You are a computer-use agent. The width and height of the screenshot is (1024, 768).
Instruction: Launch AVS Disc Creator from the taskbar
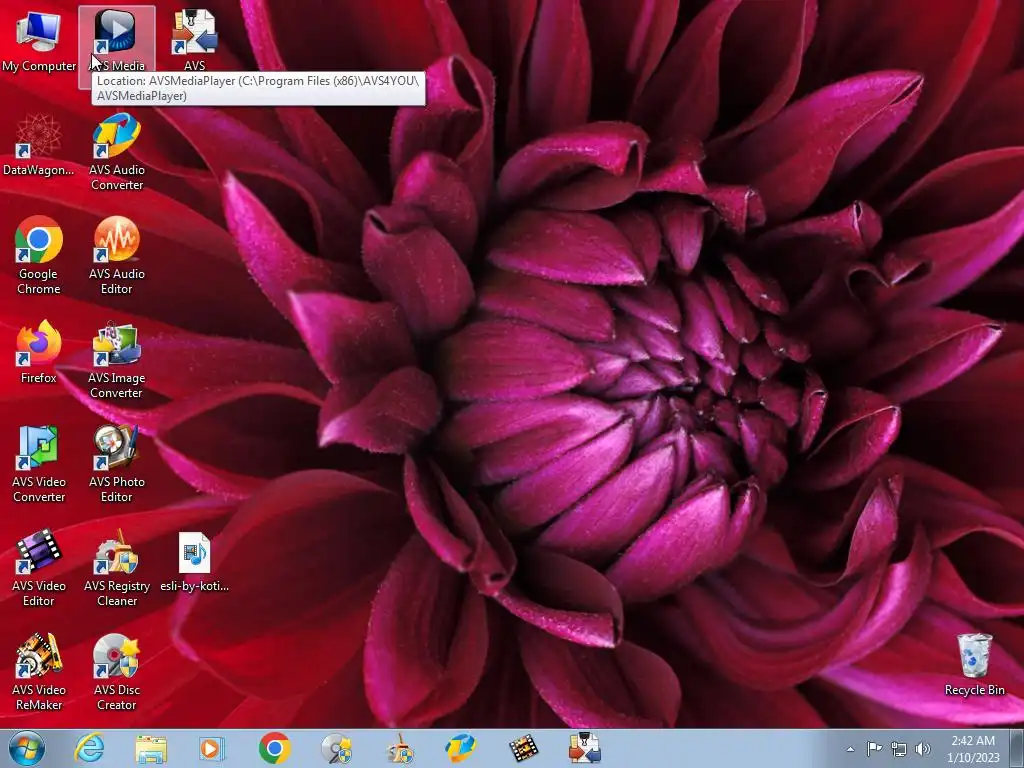click(x=336, y=748)
